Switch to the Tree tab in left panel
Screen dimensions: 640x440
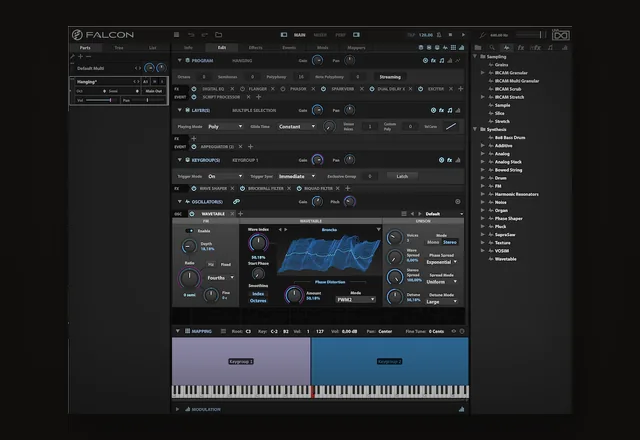pyautogui.click(x=119, y=48)
